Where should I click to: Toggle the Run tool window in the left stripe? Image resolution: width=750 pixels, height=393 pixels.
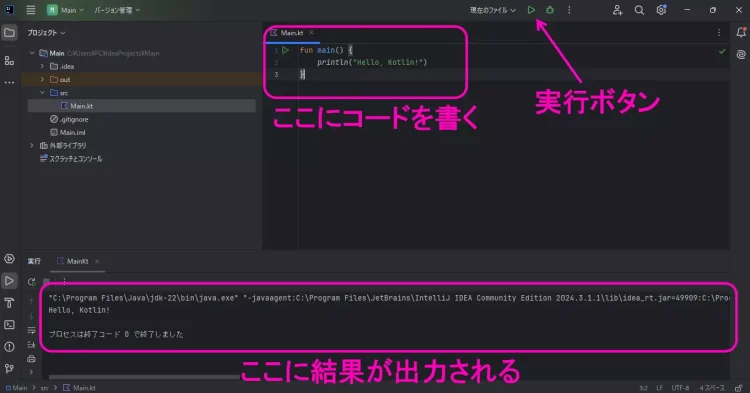tap(9, 281)
